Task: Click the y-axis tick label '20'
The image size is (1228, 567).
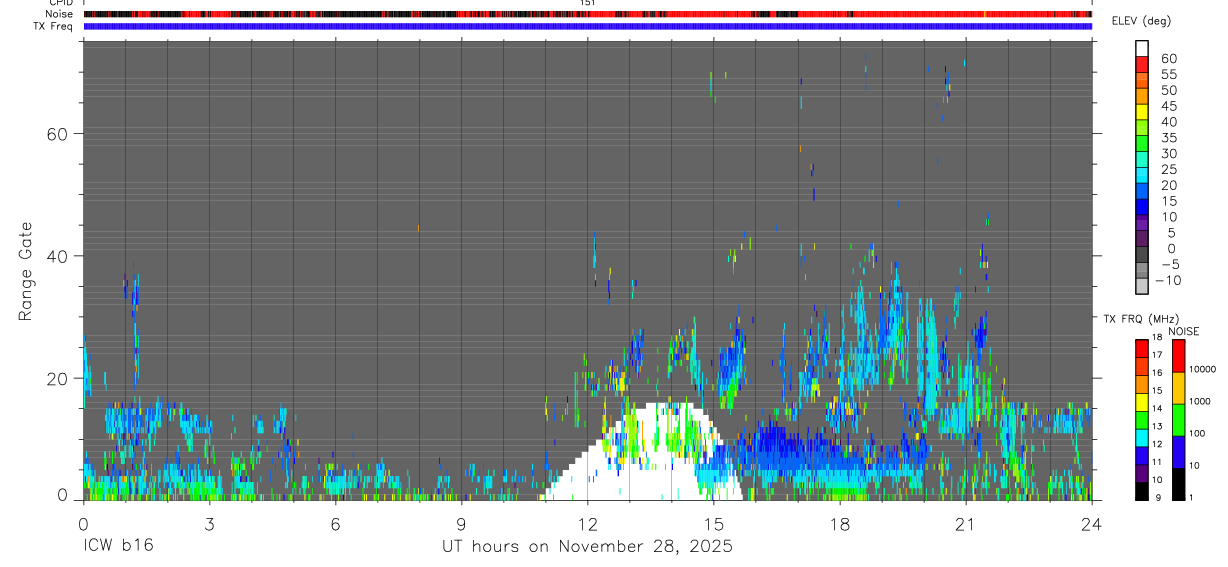Action: pyautogui.click(x=59, y=379)
